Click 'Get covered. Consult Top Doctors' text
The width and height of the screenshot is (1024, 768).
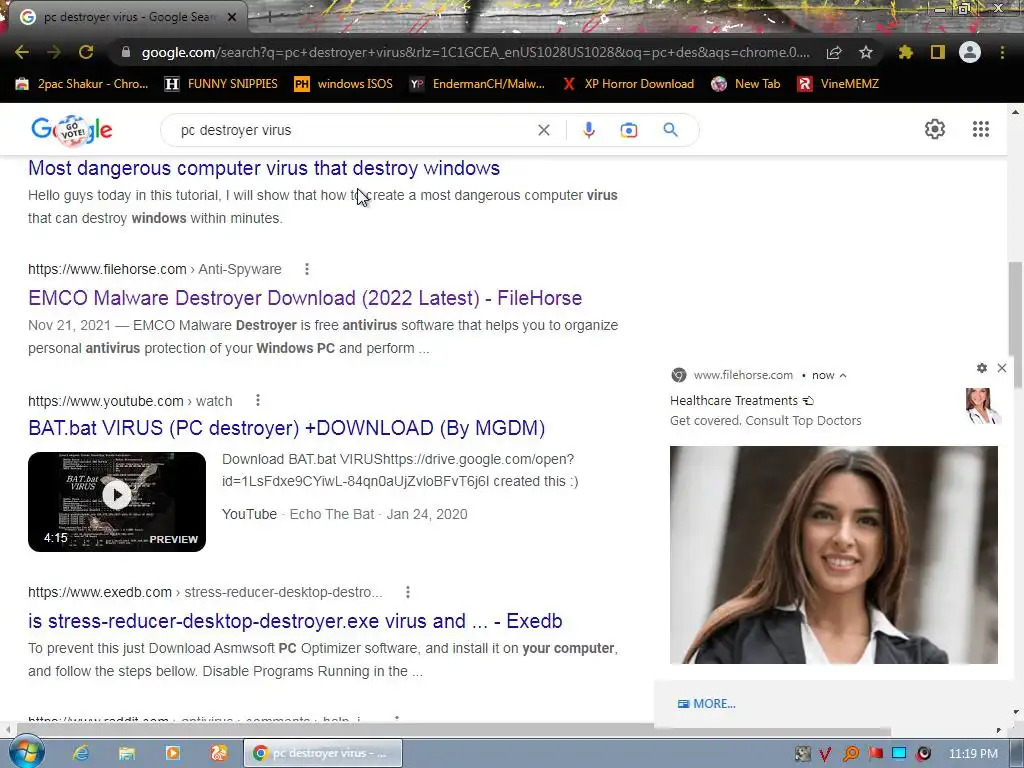765,421
